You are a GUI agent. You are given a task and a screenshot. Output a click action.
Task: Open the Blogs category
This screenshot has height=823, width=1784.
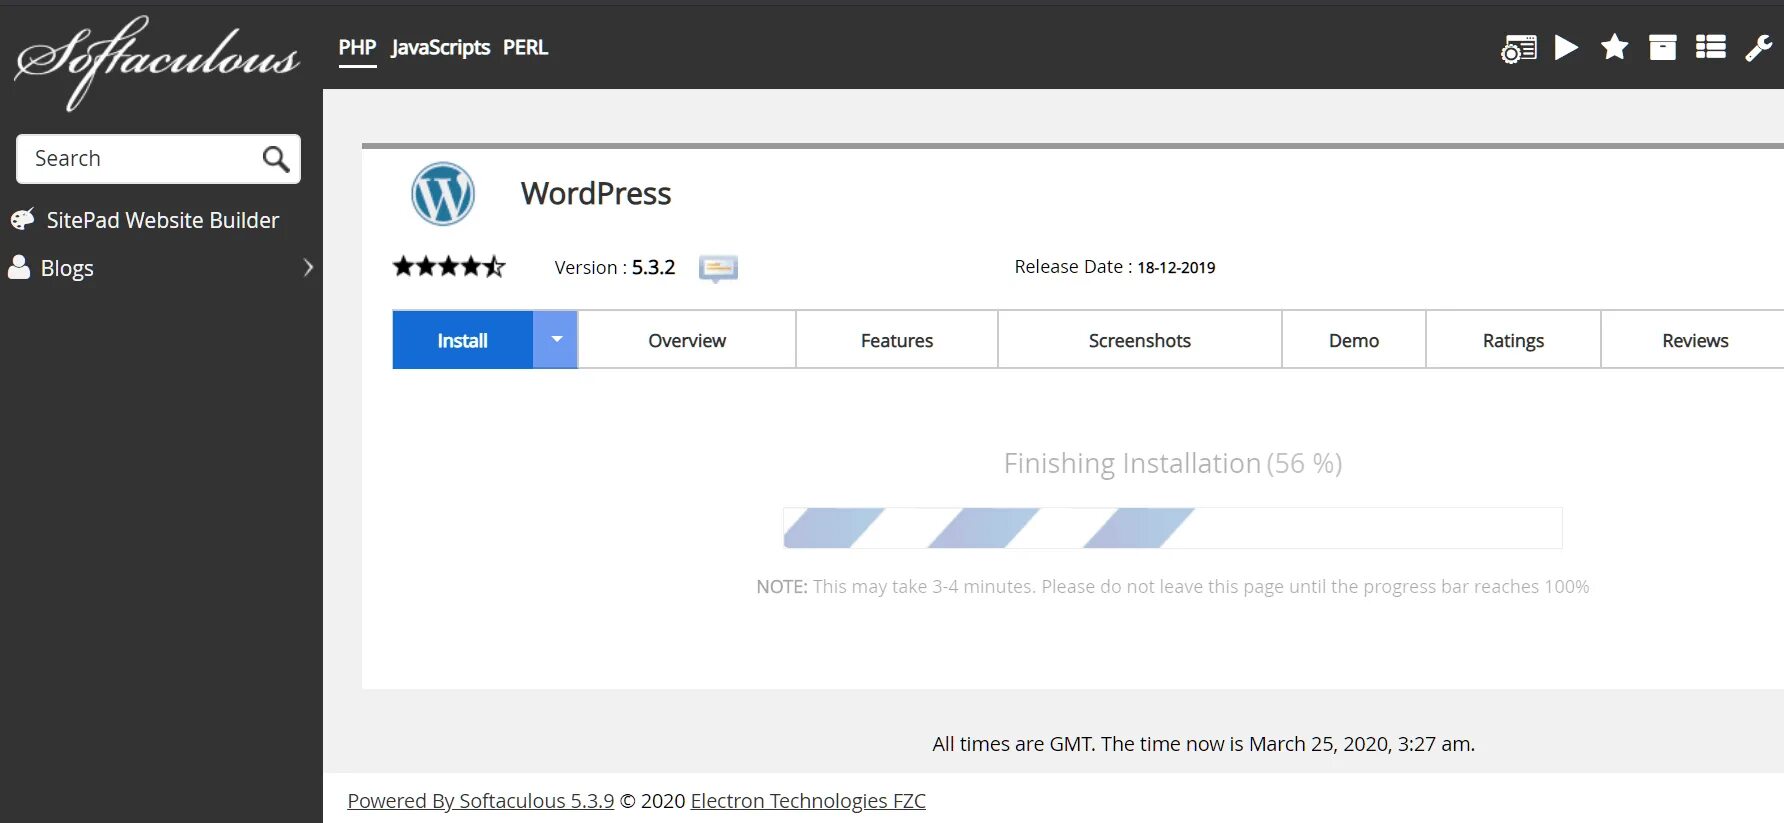67,268
